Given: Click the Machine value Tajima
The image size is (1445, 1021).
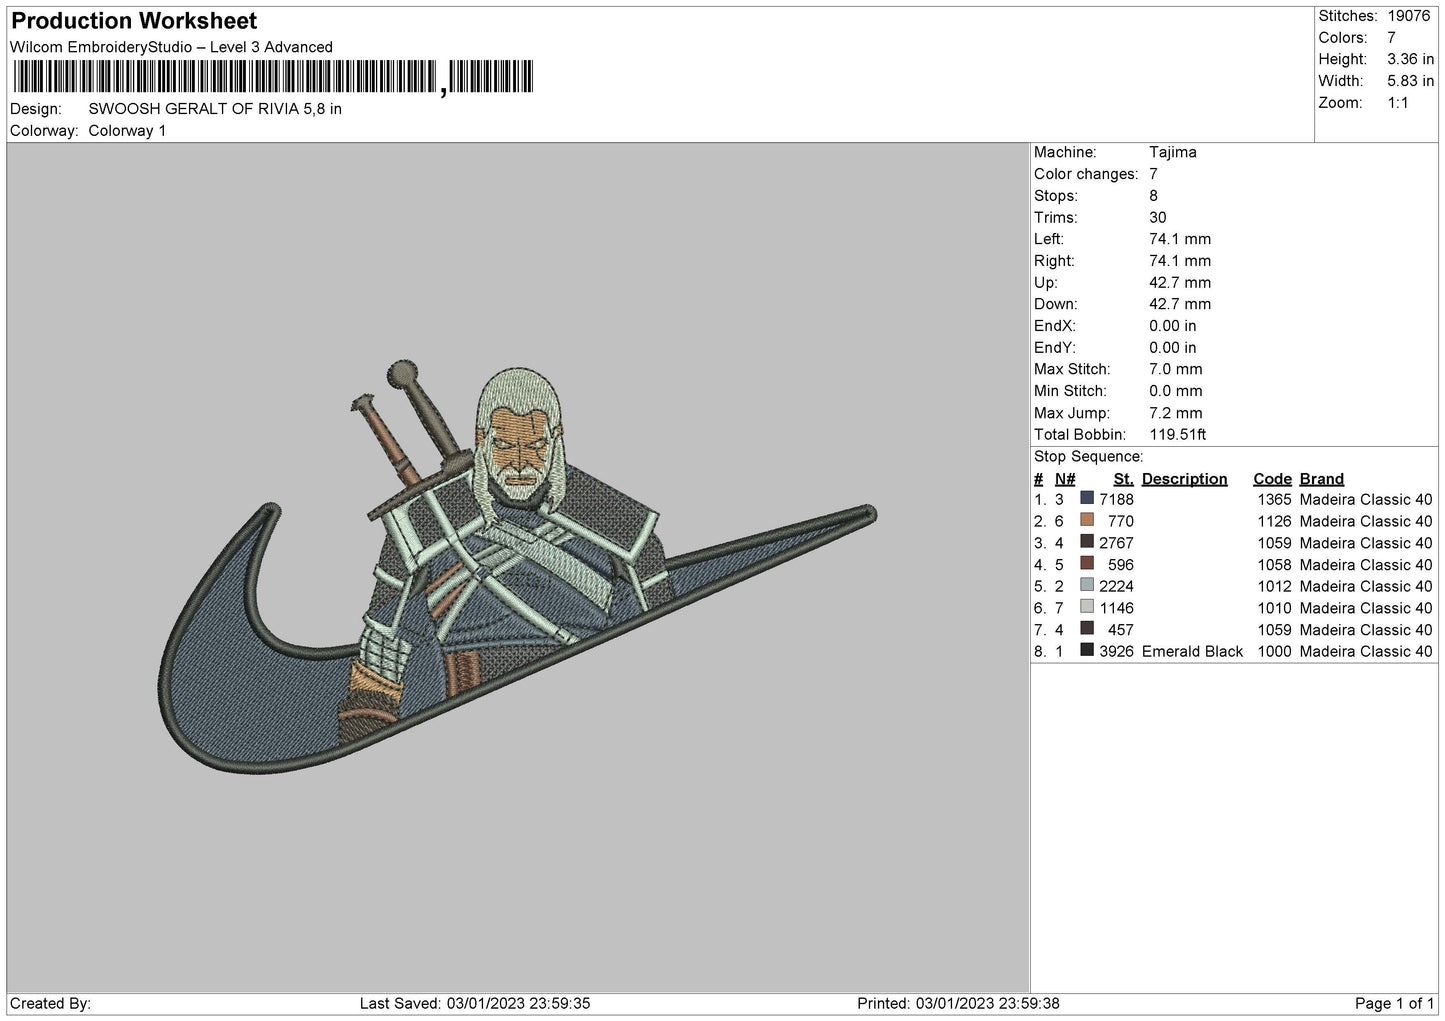Looking at the screenshot, I should [x=1172, y=152].
